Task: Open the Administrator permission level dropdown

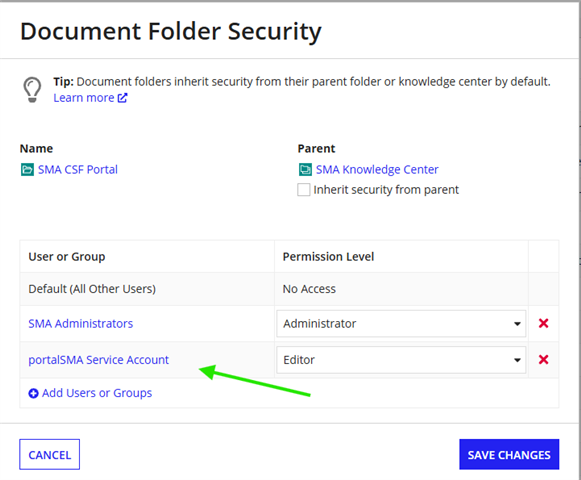Action: 401,324
